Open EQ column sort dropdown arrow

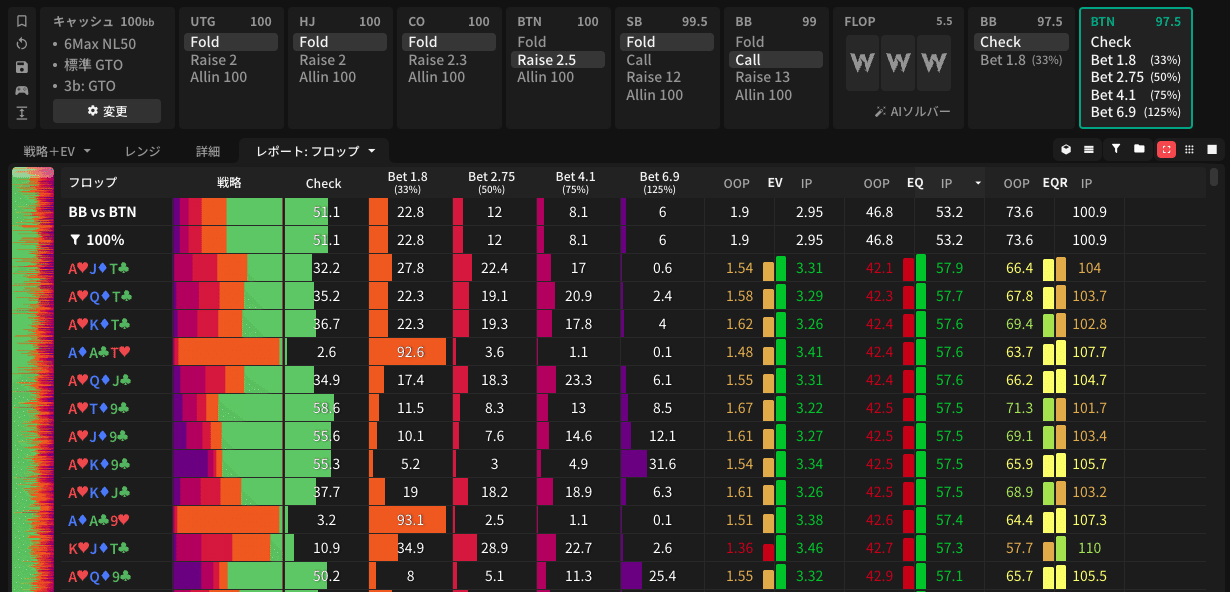[x=977, y=184]
